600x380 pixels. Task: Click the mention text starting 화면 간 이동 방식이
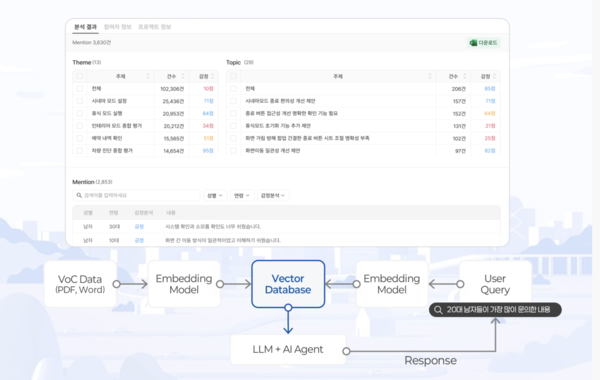[223, 240]
